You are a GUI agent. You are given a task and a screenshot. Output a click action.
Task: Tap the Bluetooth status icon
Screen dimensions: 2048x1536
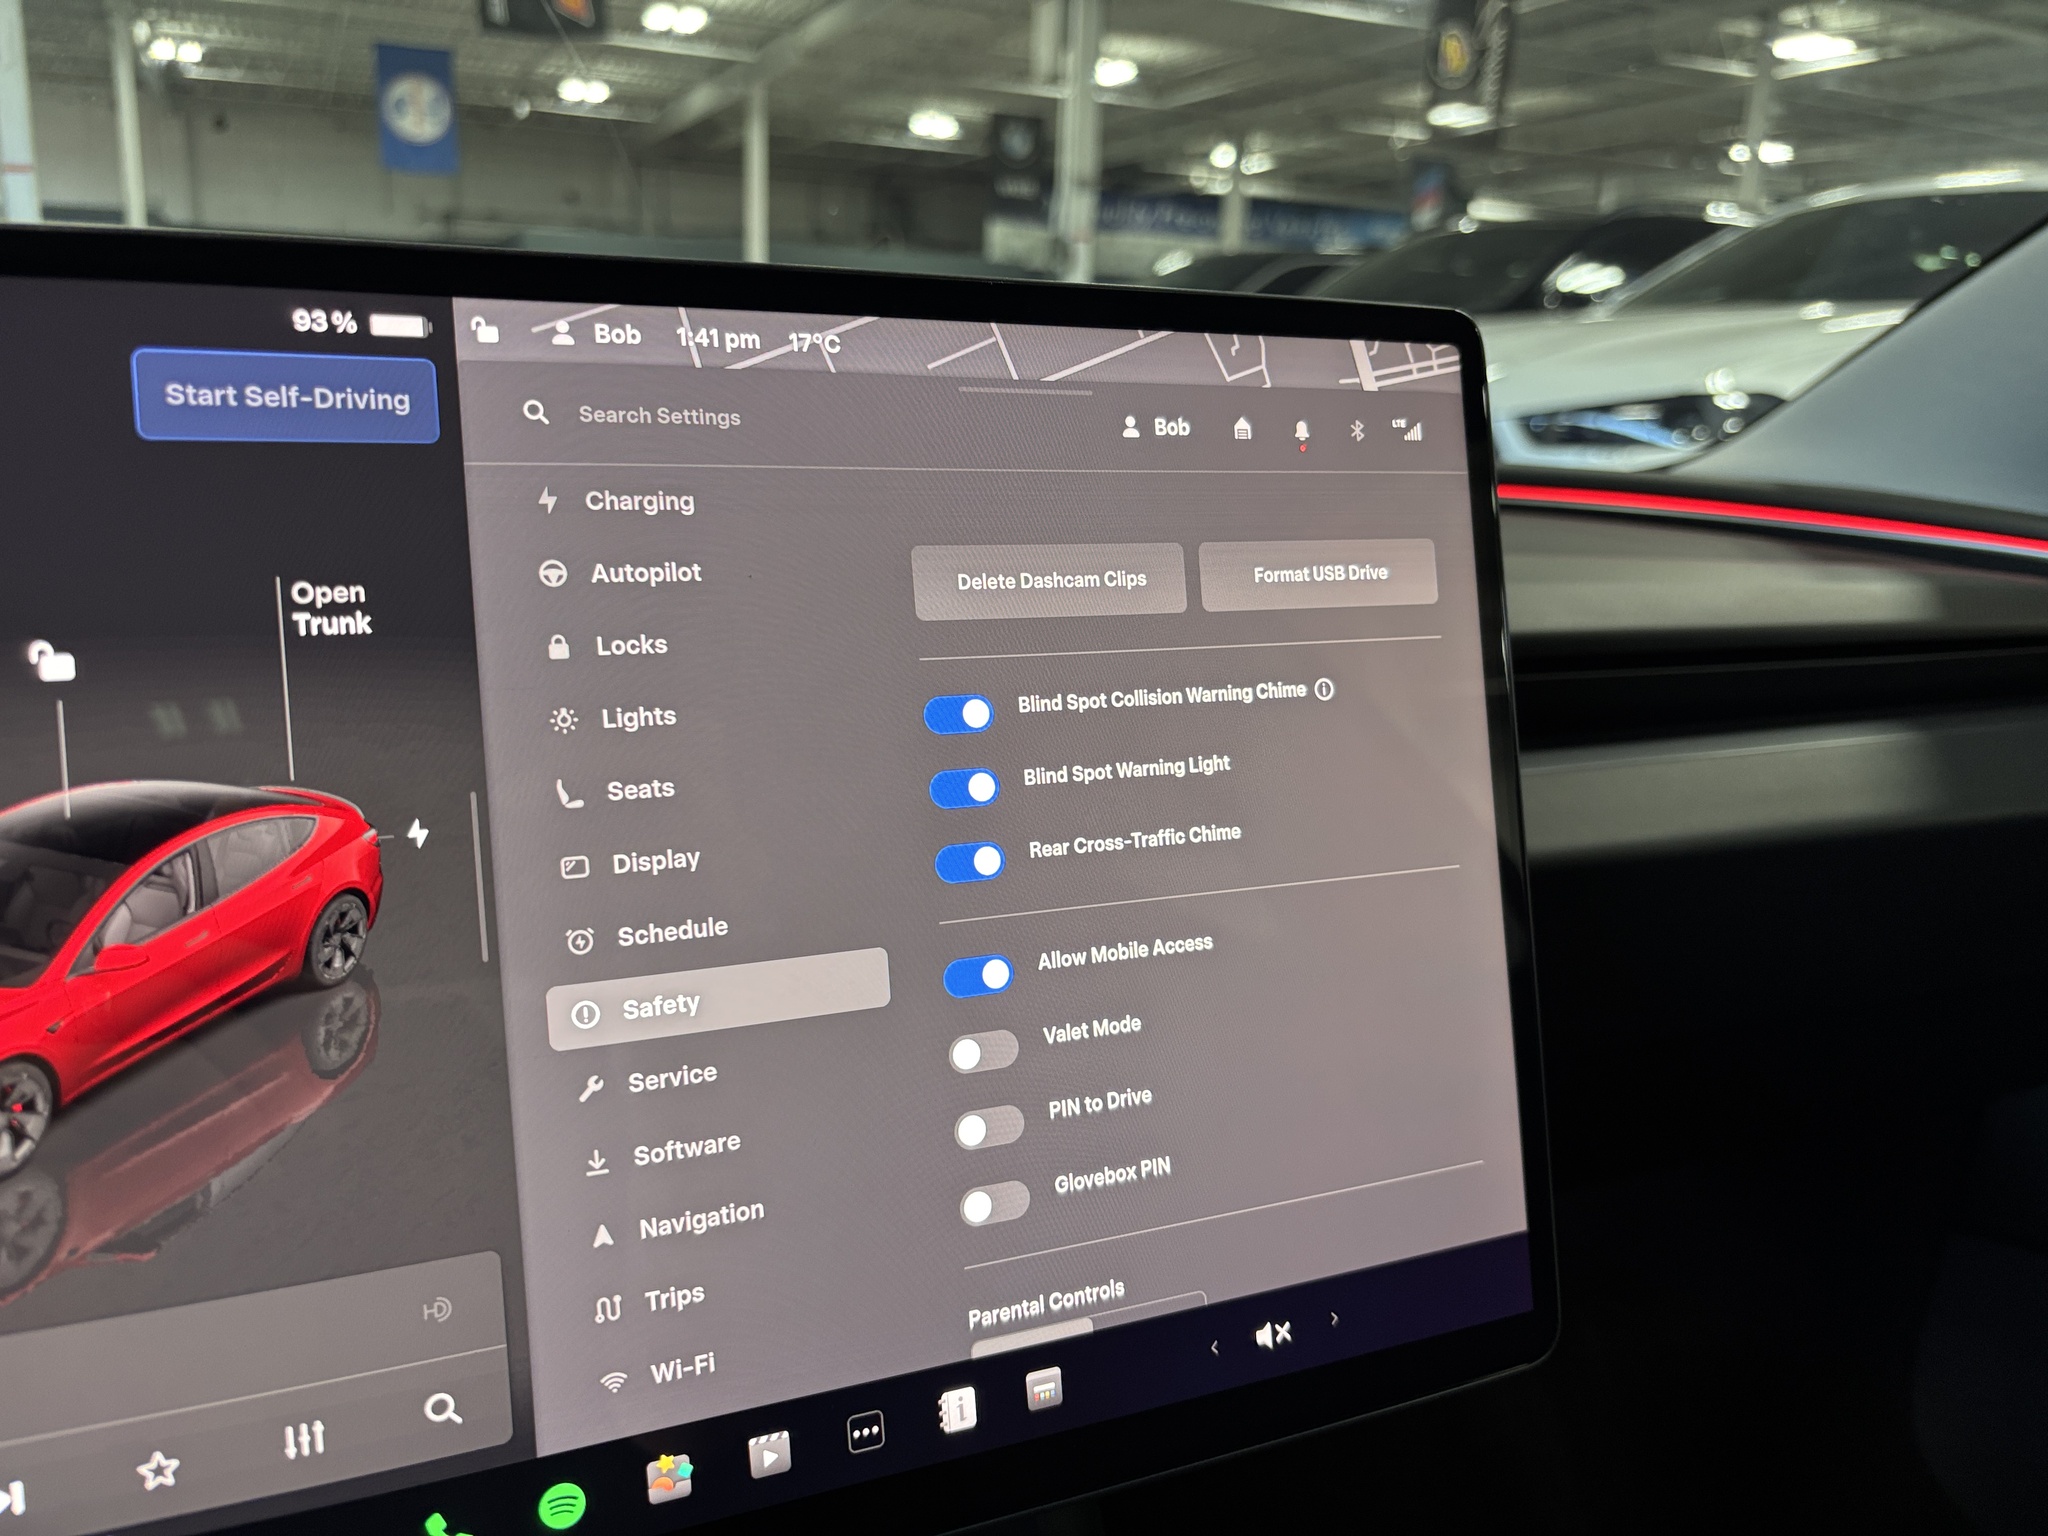tap(1357, 430)
